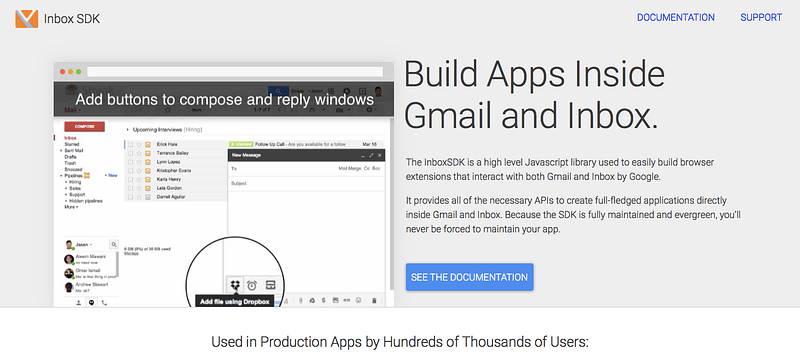Expand the Support pipeline in sidebar
The height and width of the screenshot is (361, 800).
(x=66, y=195)
